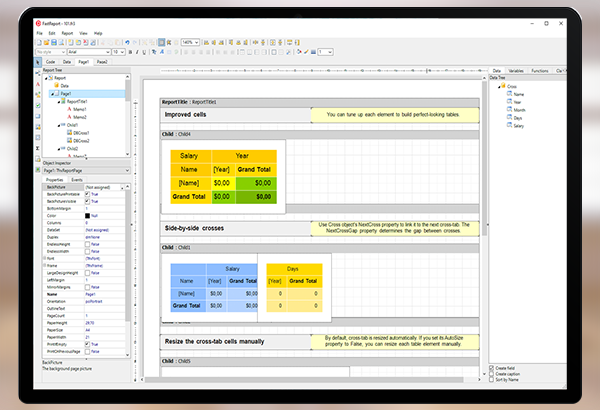Viewport: 600px width, 410px height.
Task: Toggle Italic text formatting
Action: 137,51
